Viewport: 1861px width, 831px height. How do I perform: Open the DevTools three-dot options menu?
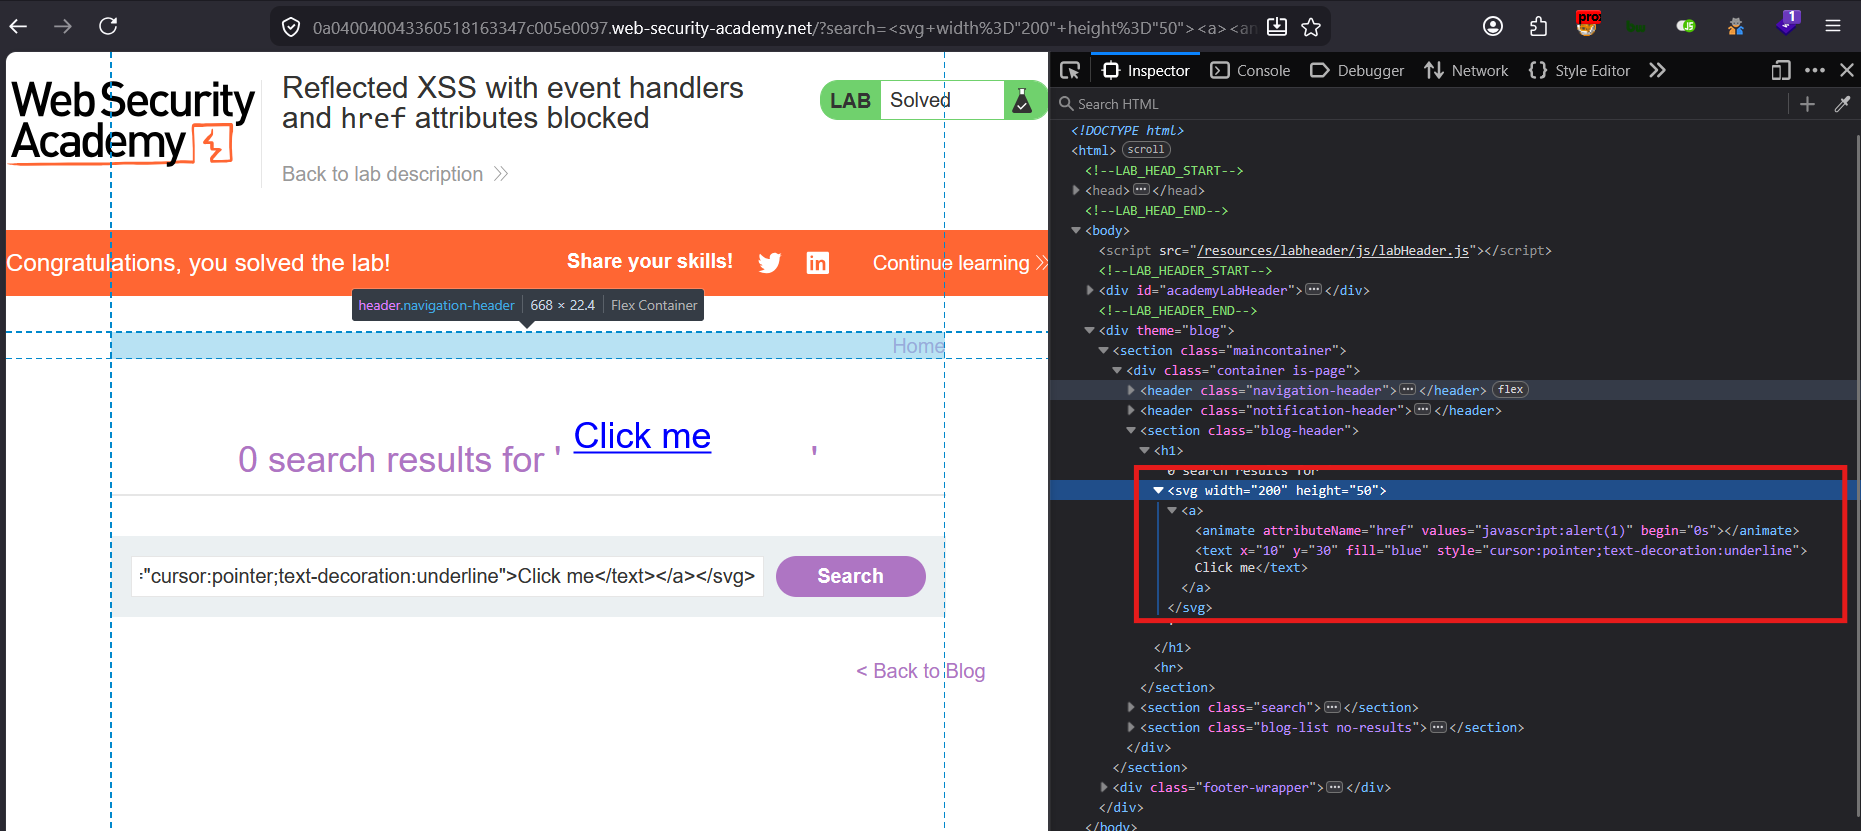coord(1815,70)
